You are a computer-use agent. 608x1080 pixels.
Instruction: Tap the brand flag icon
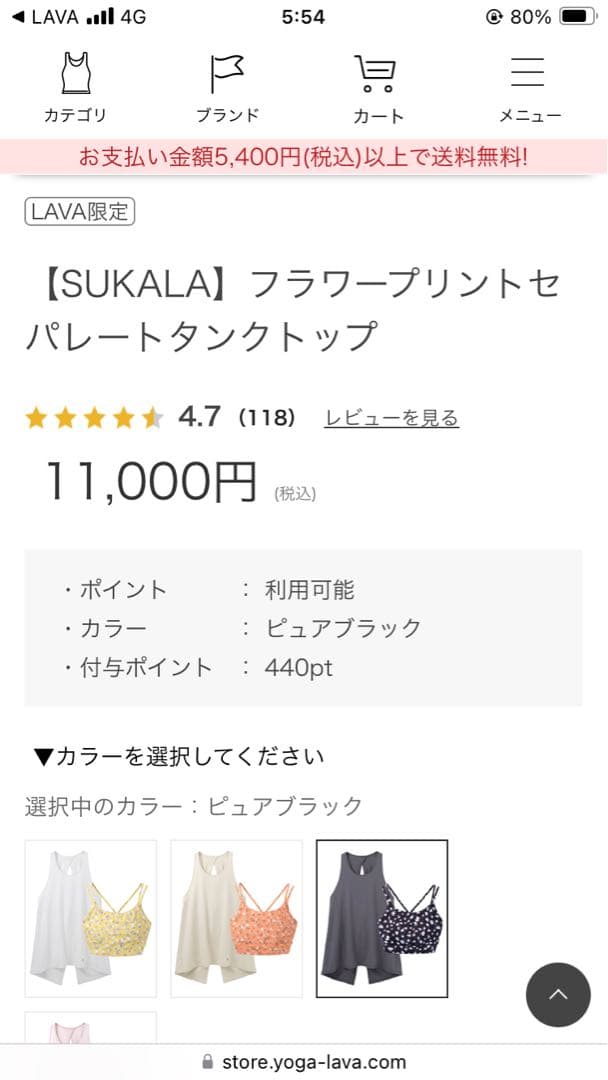click(227, 73)
